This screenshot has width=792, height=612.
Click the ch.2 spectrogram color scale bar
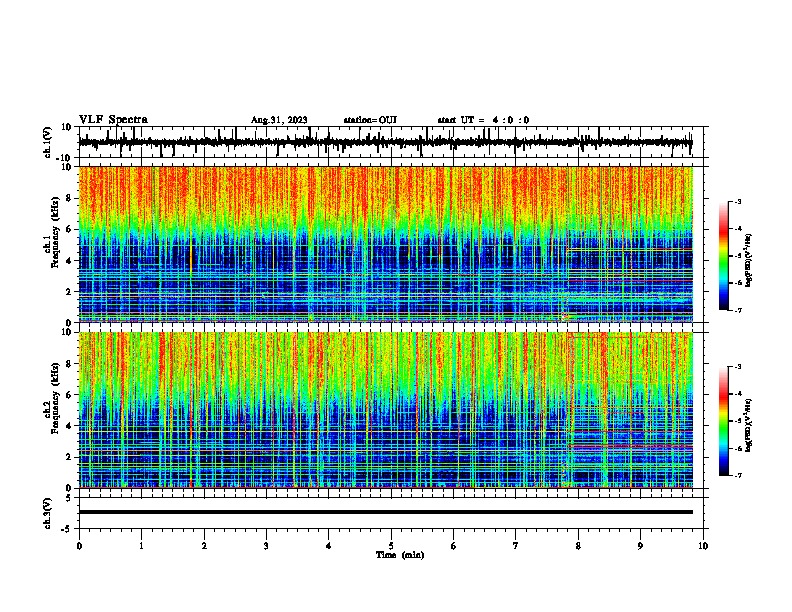click(724, 421)
